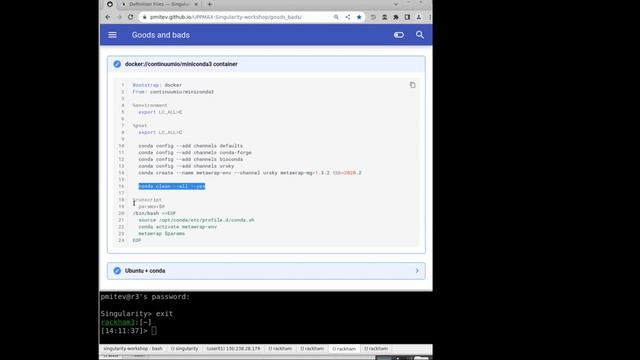The width and height of the screenshot is (640, 360).
Task: Click the terminal prompt after [14:11:37]>
Action: click(x=153, y=331)
